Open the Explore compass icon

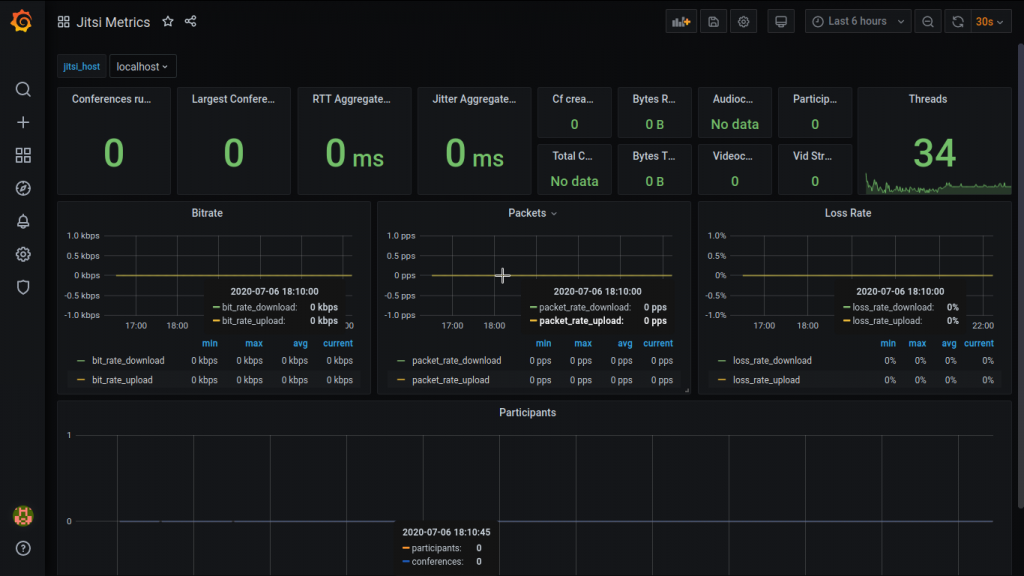(x=23, y=188)
